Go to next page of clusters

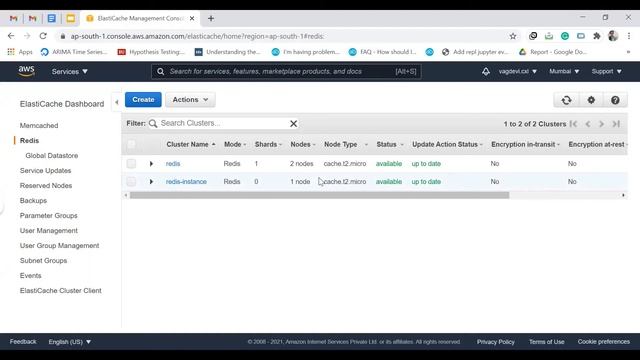[601, 124]
